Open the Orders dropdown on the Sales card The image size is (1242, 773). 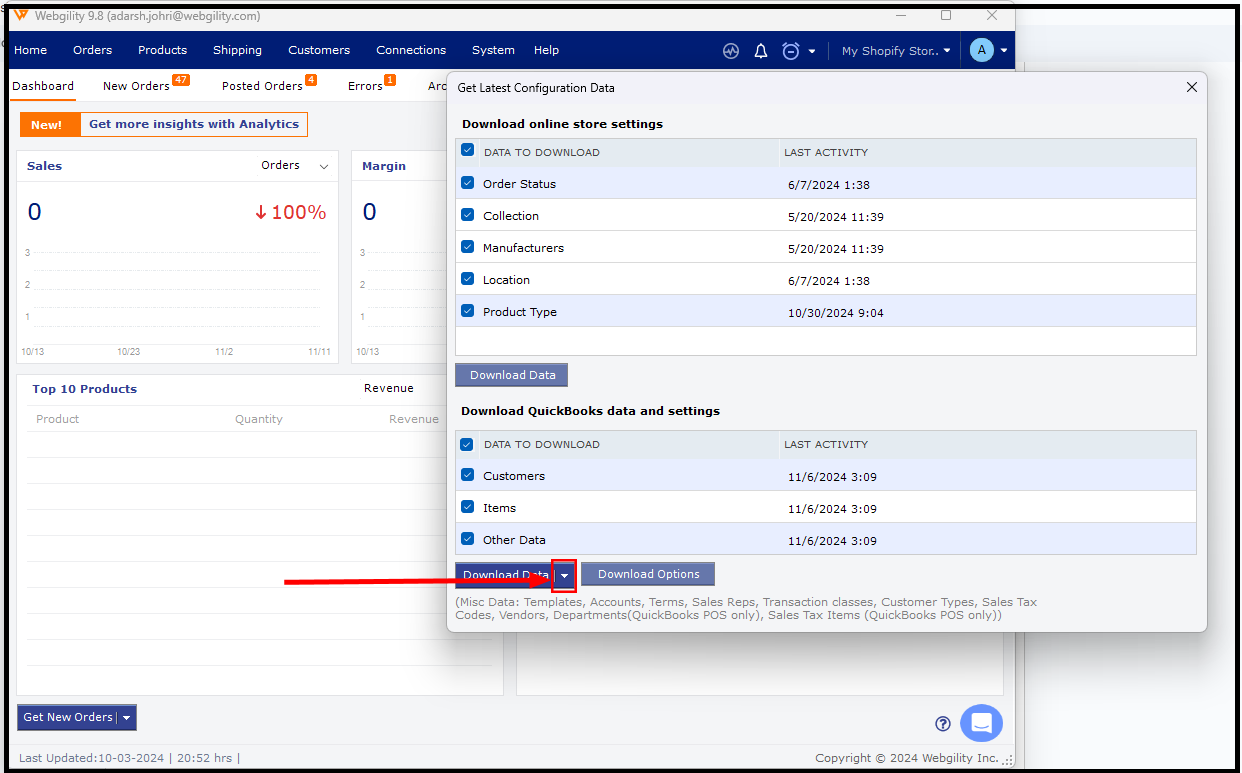tap(295, 166)
